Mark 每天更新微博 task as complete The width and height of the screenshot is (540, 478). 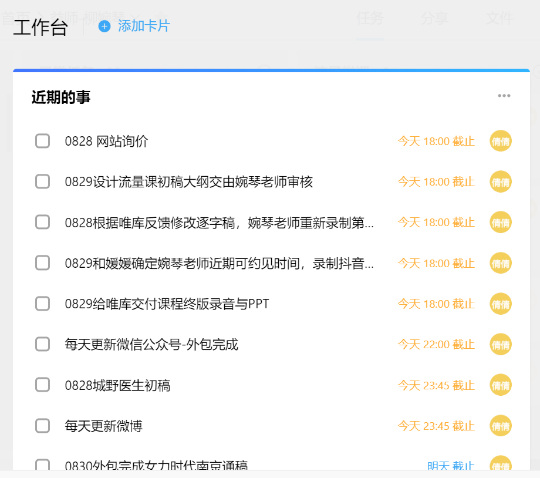[42, 426]
